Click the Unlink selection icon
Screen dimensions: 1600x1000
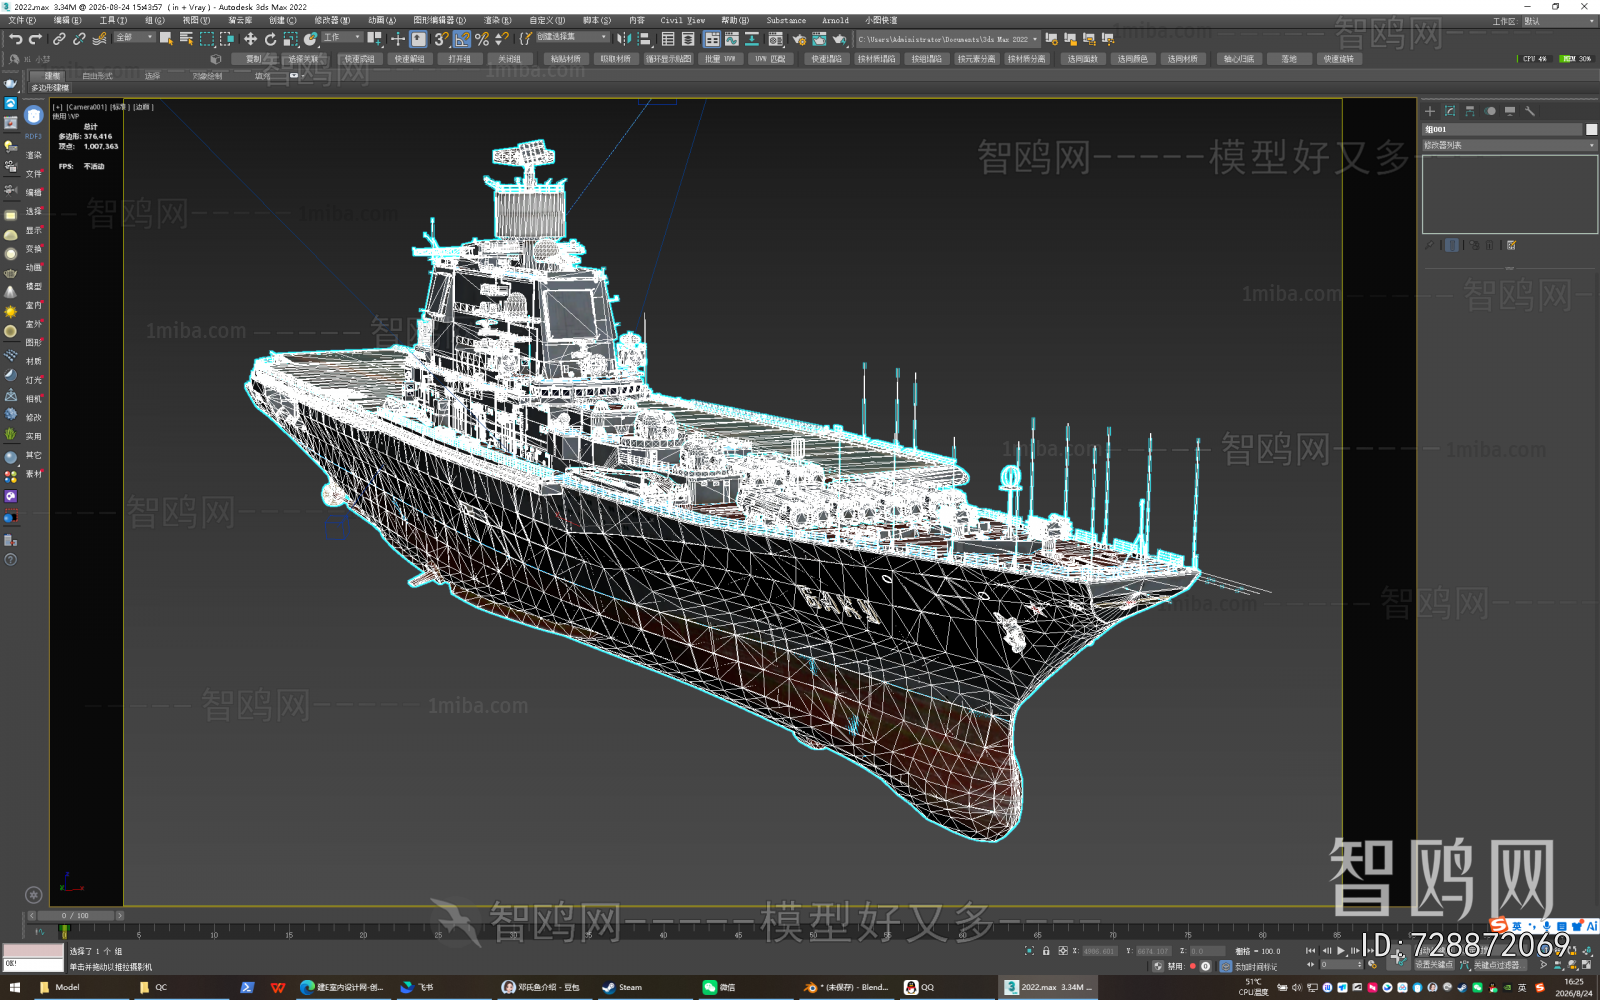[x=79, y=39]
